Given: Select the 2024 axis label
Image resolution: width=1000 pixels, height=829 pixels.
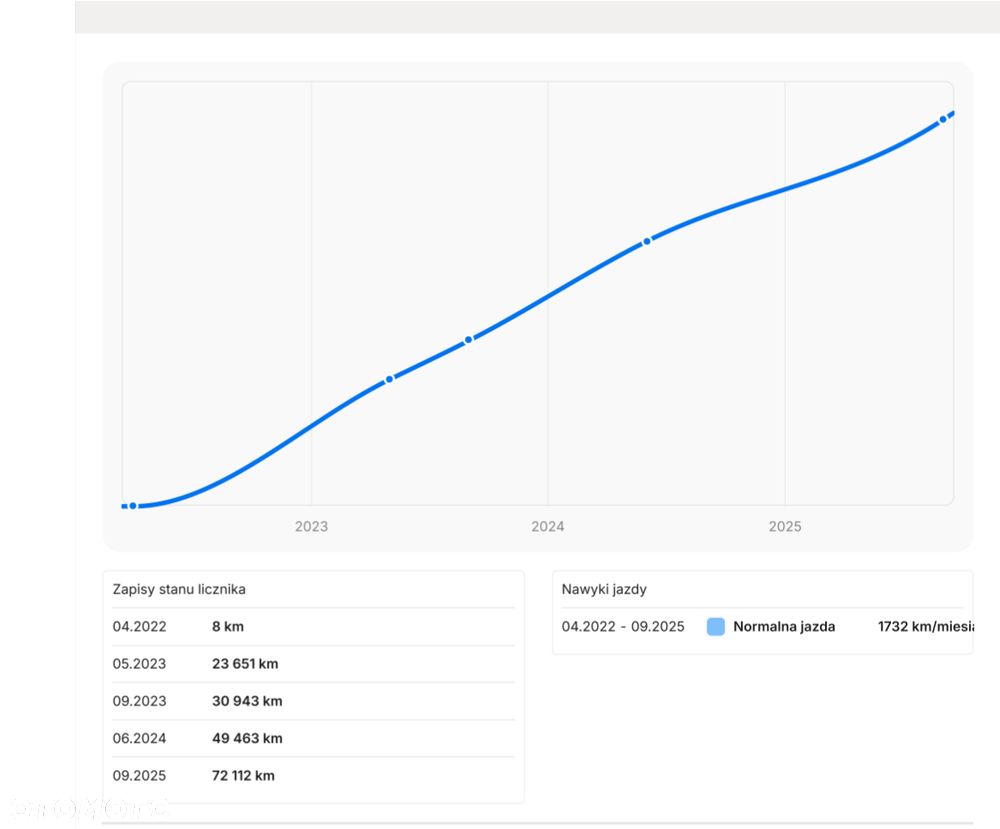Looking at the screenshot, I should click(x=548, y=526).
